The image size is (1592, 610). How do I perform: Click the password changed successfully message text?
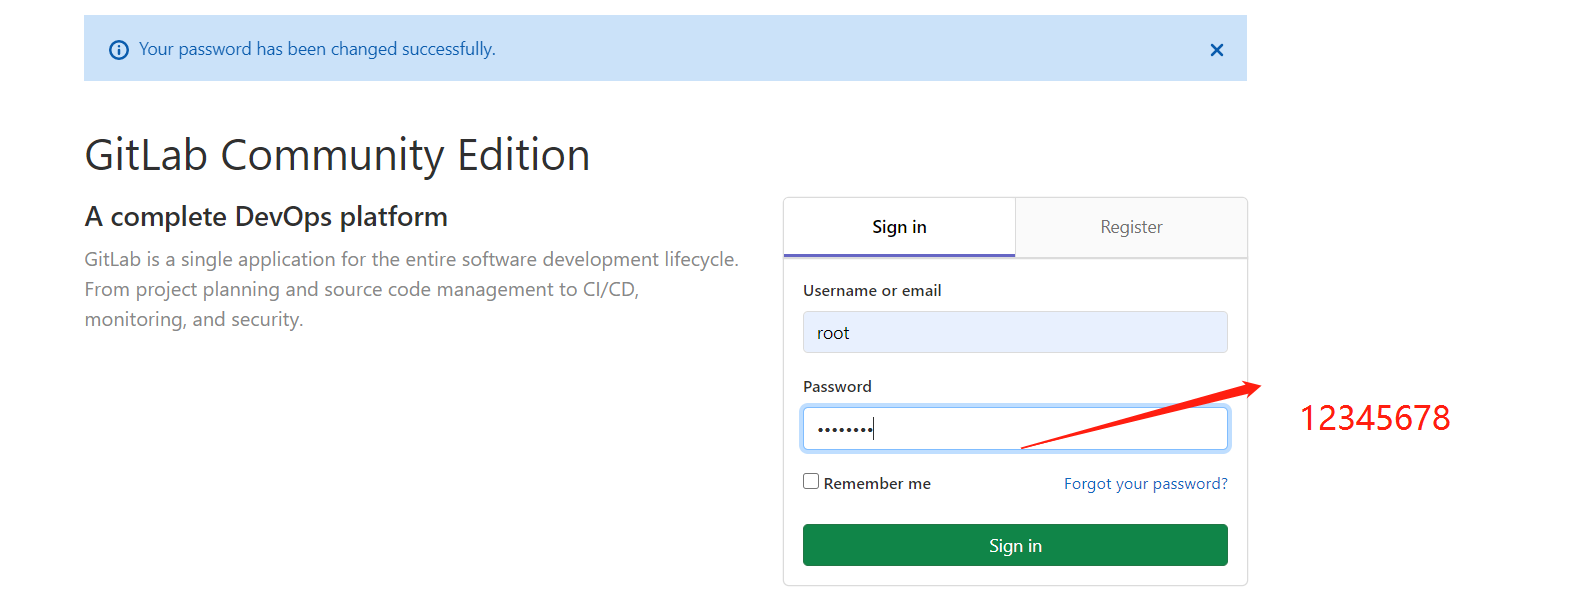(317, 49)
